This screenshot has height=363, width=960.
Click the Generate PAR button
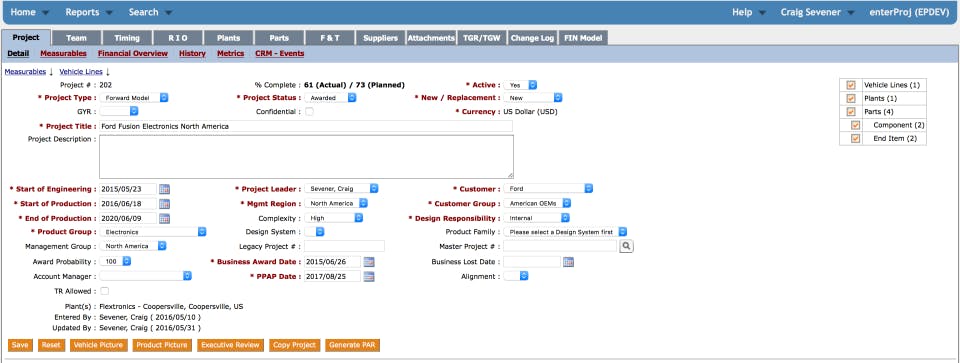[353, 345]
